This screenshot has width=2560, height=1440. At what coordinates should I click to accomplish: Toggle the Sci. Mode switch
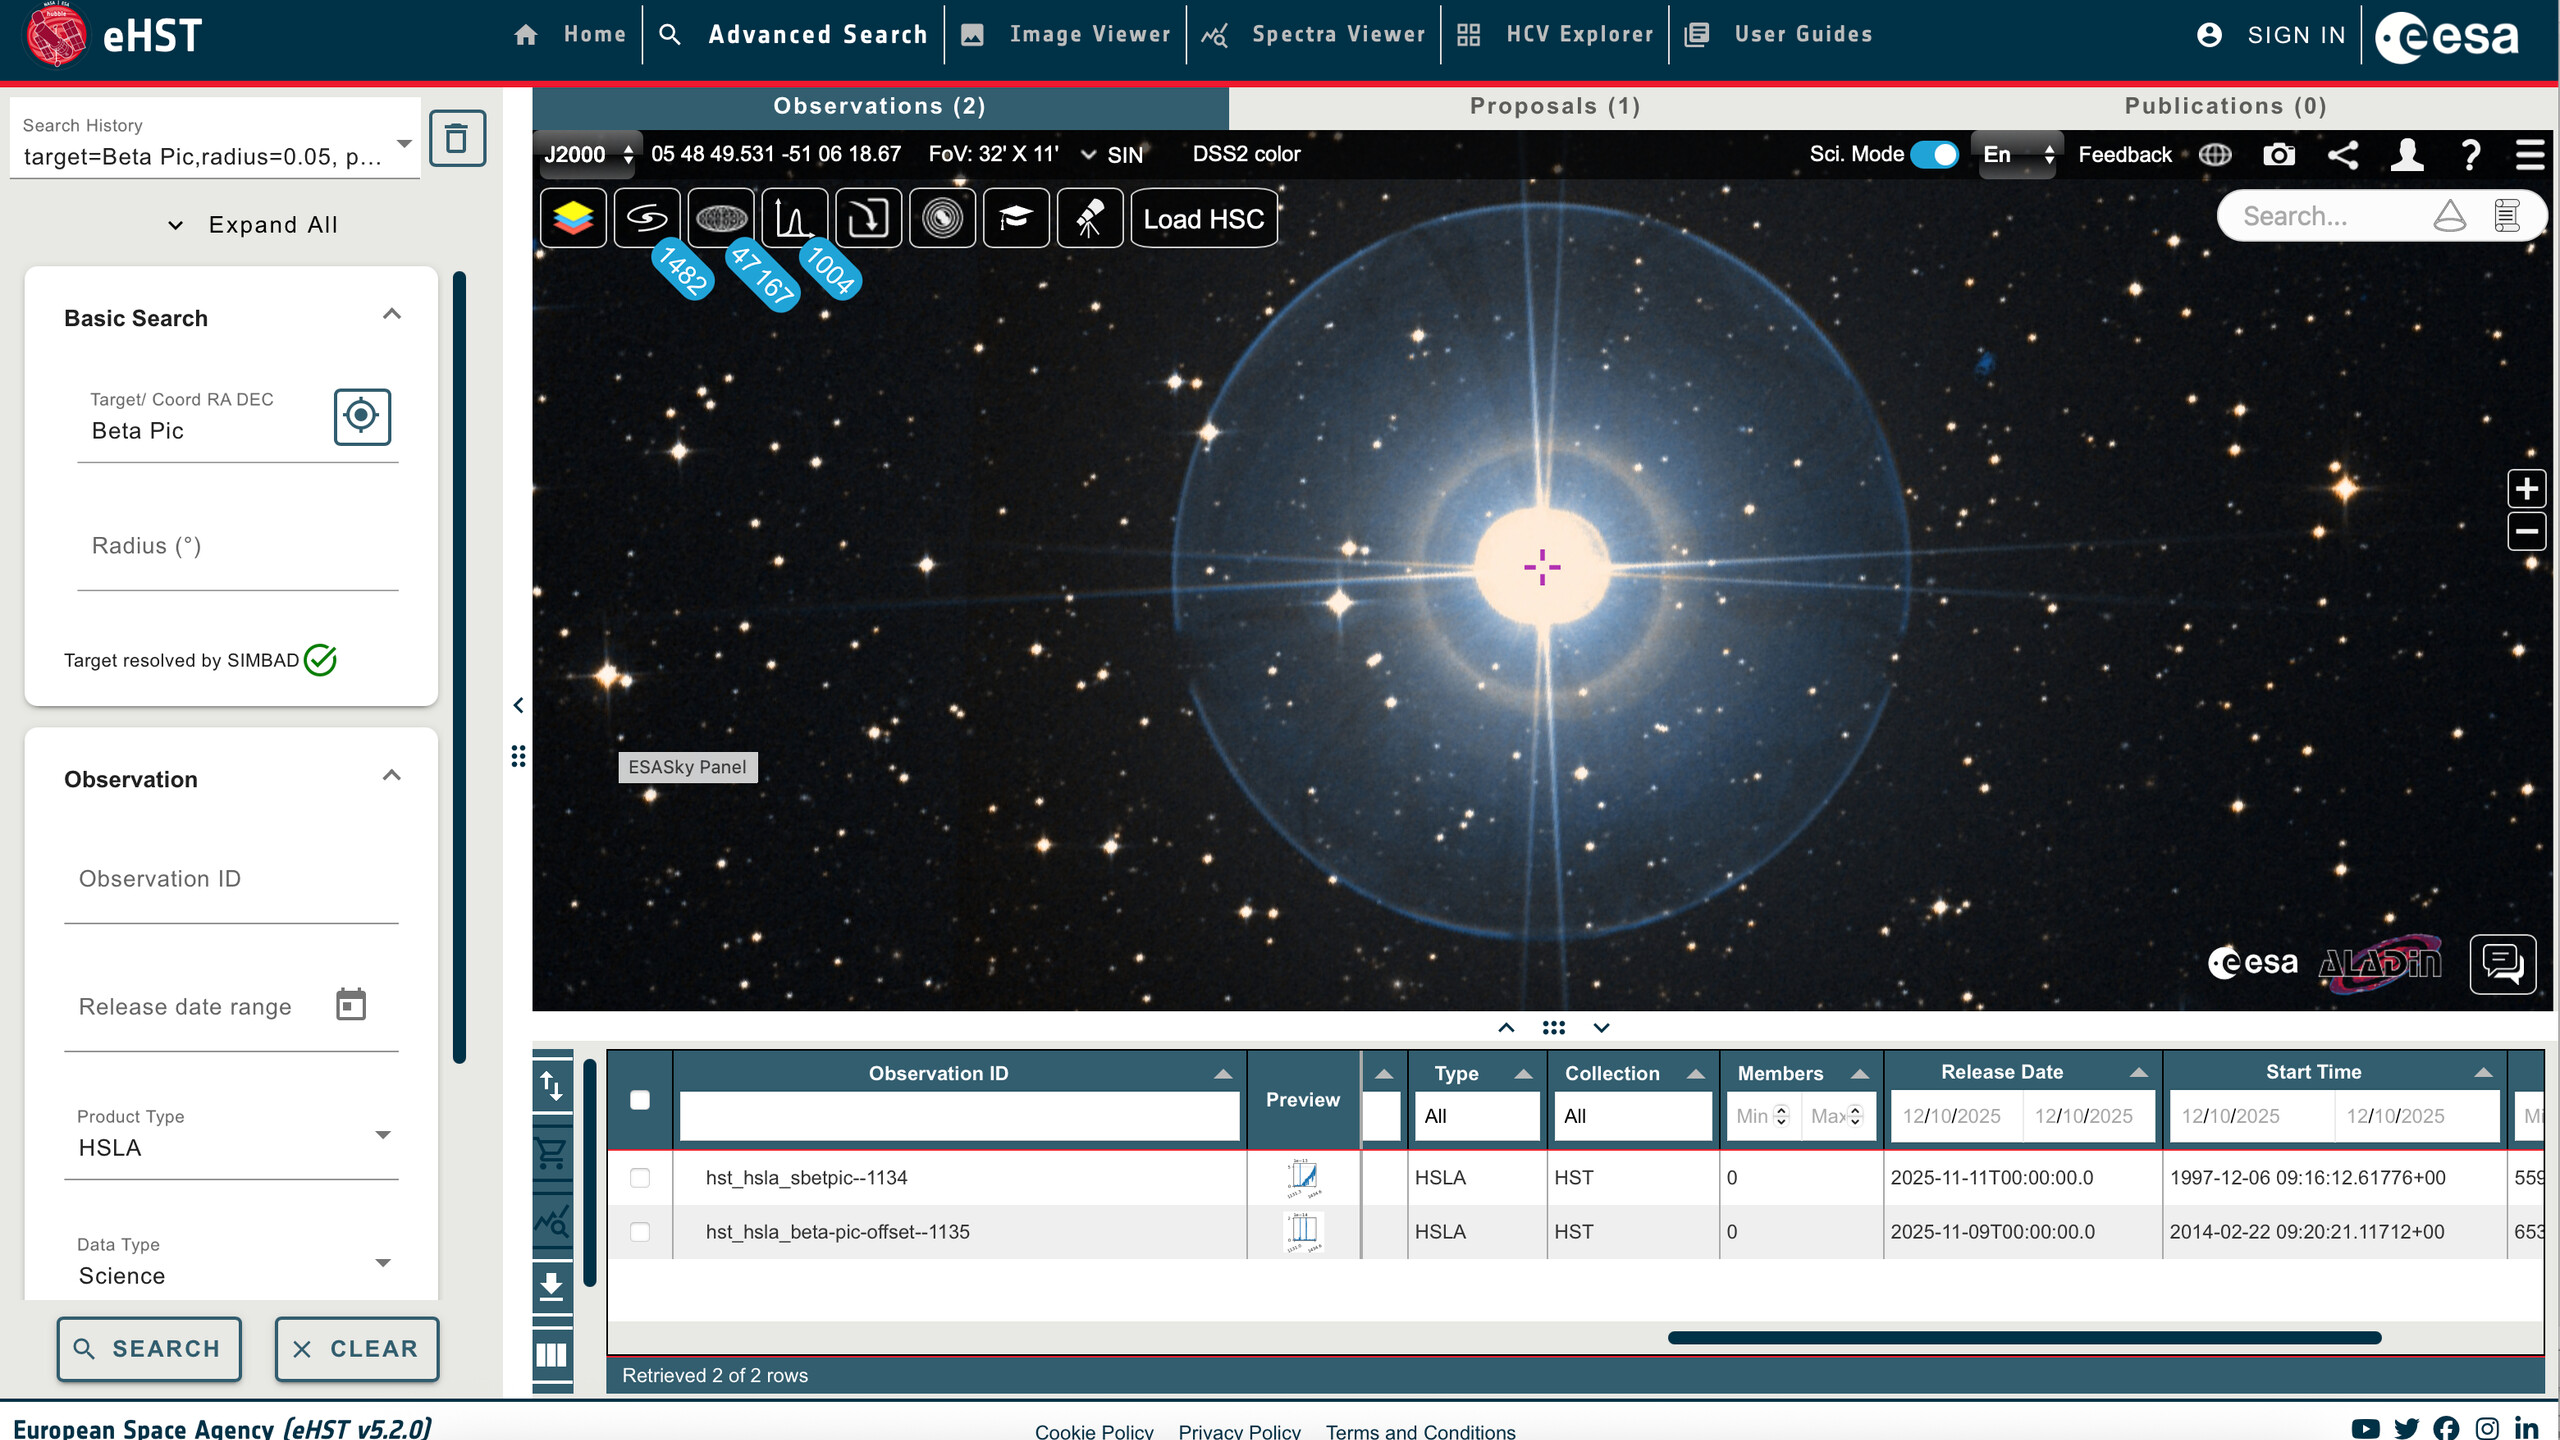(x=1934, y=155)
